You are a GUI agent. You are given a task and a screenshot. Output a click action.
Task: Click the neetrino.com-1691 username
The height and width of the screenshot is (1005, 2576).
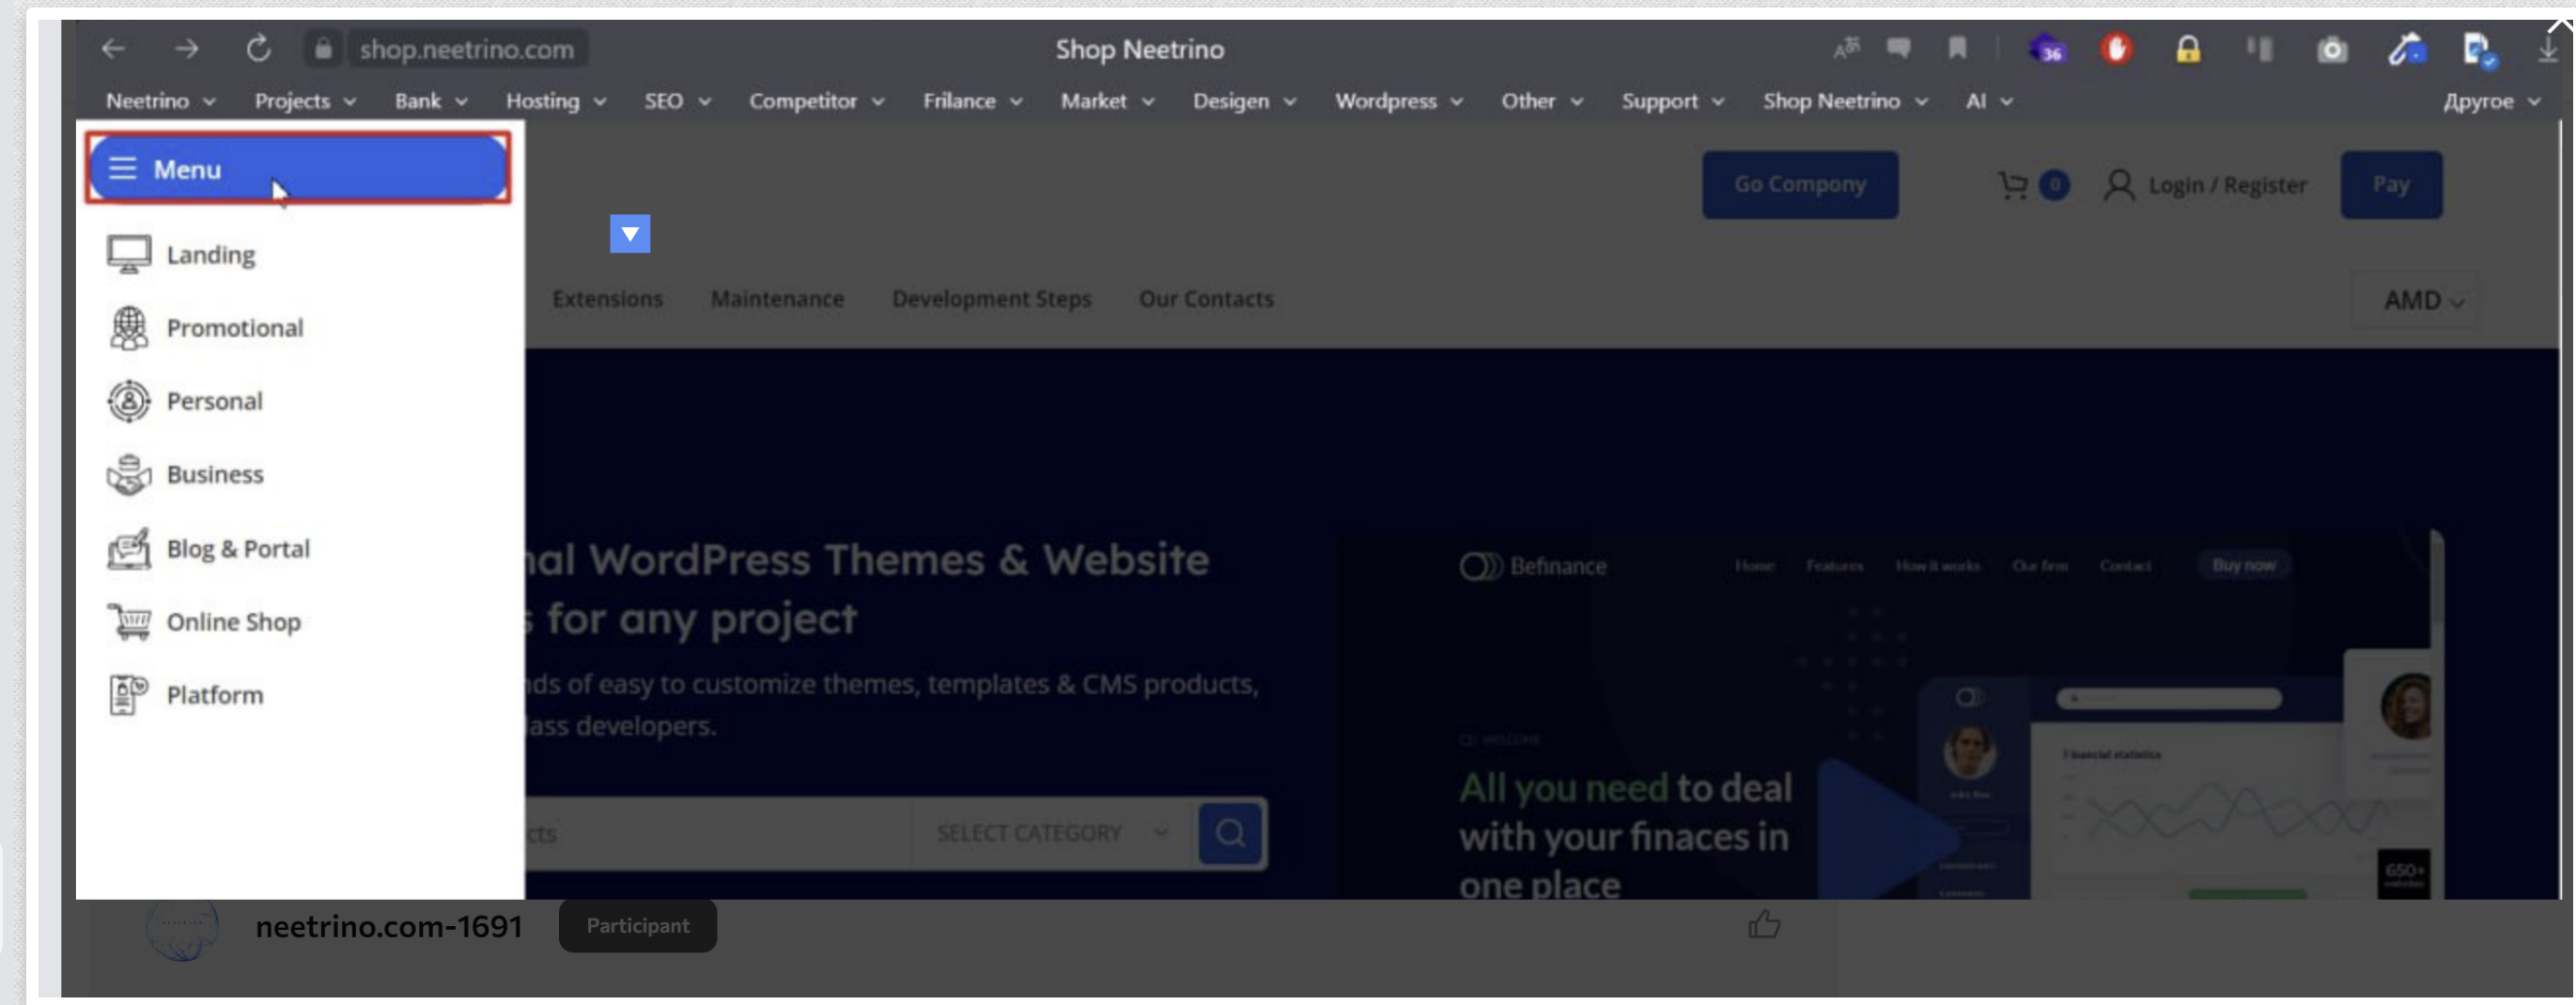[389, 926]
